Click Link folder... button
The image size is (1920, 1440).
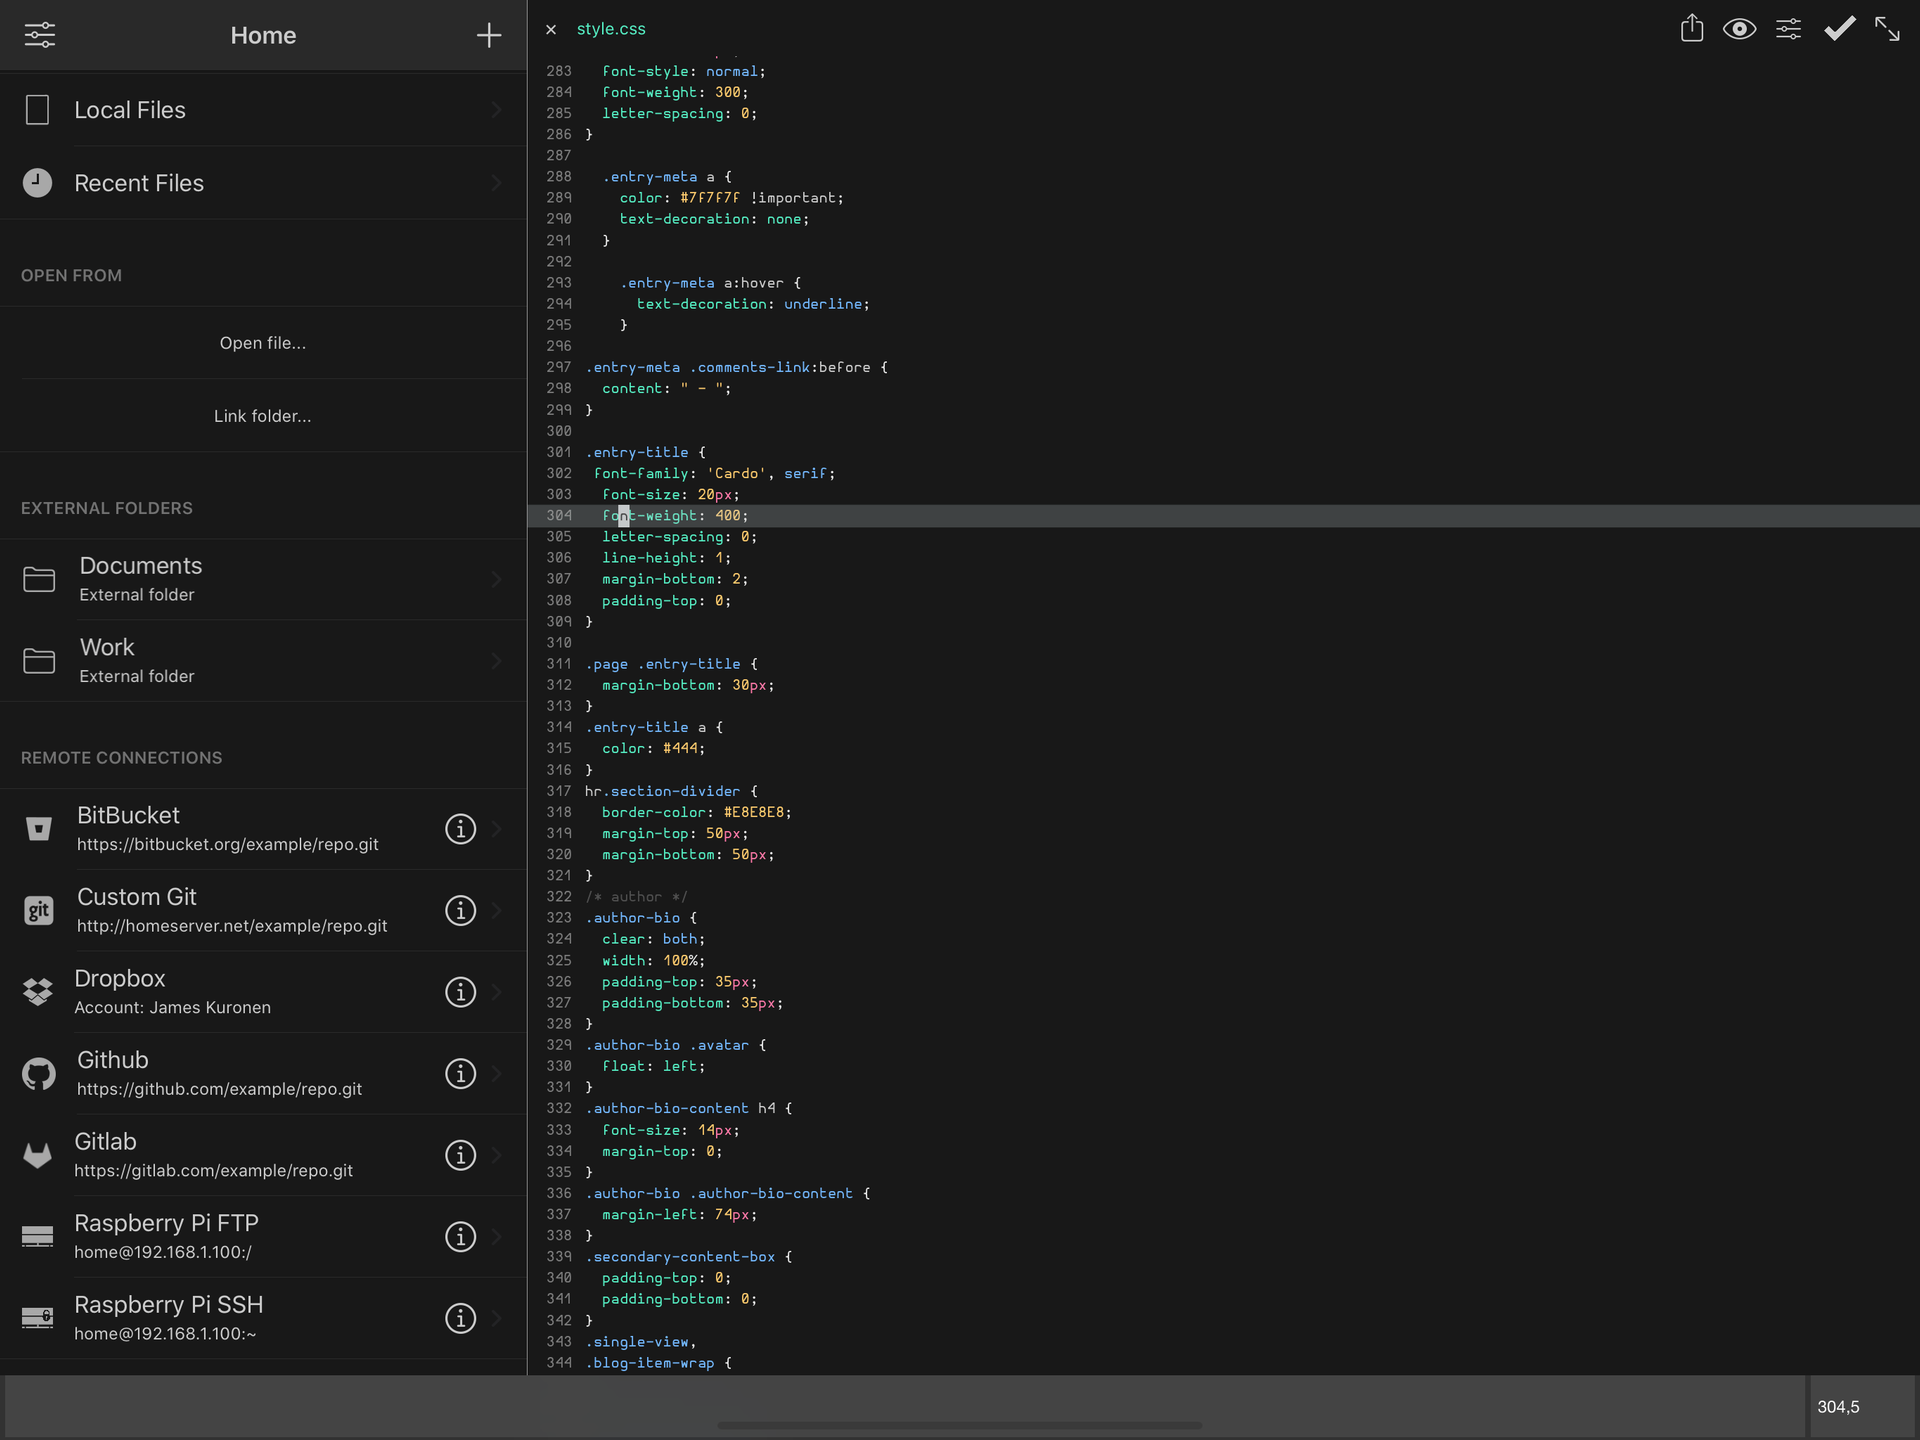pos(262,416)
